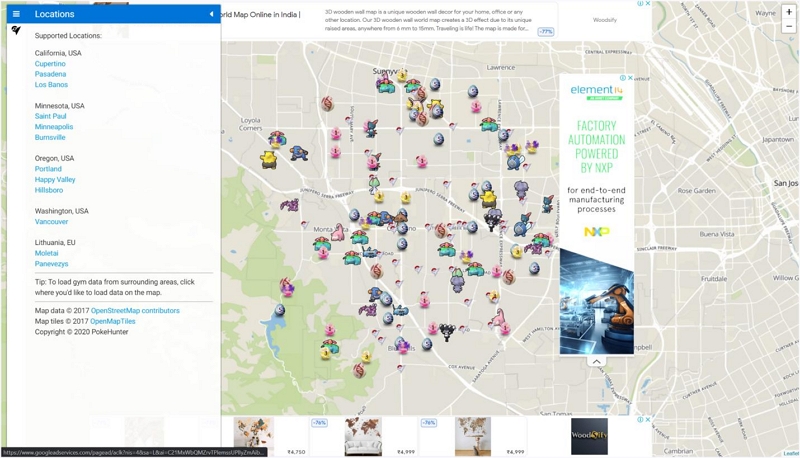The width and height of the screenshot is (800, 458).
Task: Click the orange striped egg west of Sunnyvale
Action: click(x=328, y=104)
